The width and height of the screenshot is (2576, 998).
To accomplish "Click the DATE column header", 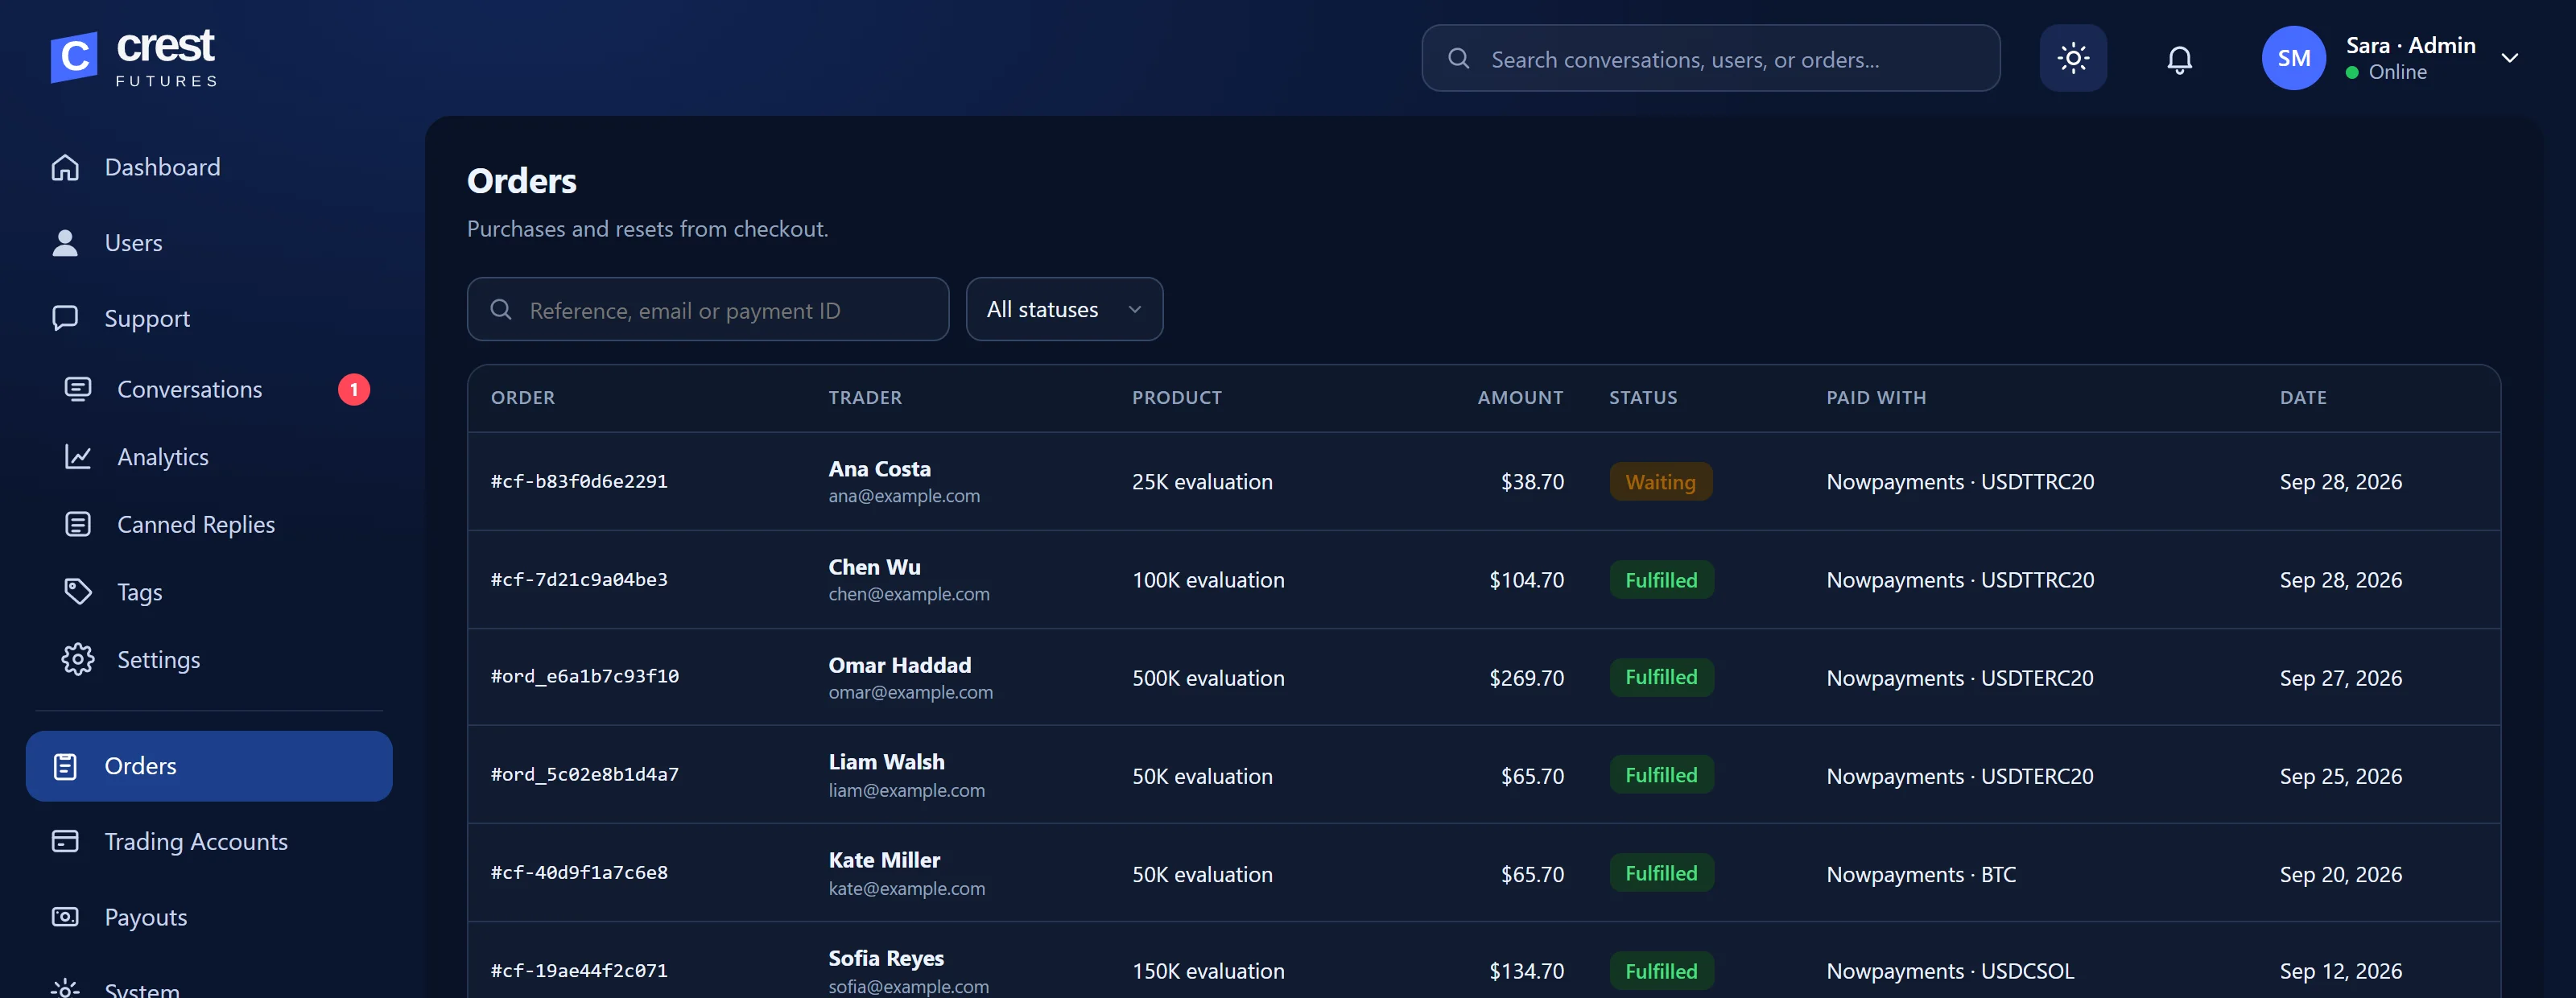I will point(2302,398).
